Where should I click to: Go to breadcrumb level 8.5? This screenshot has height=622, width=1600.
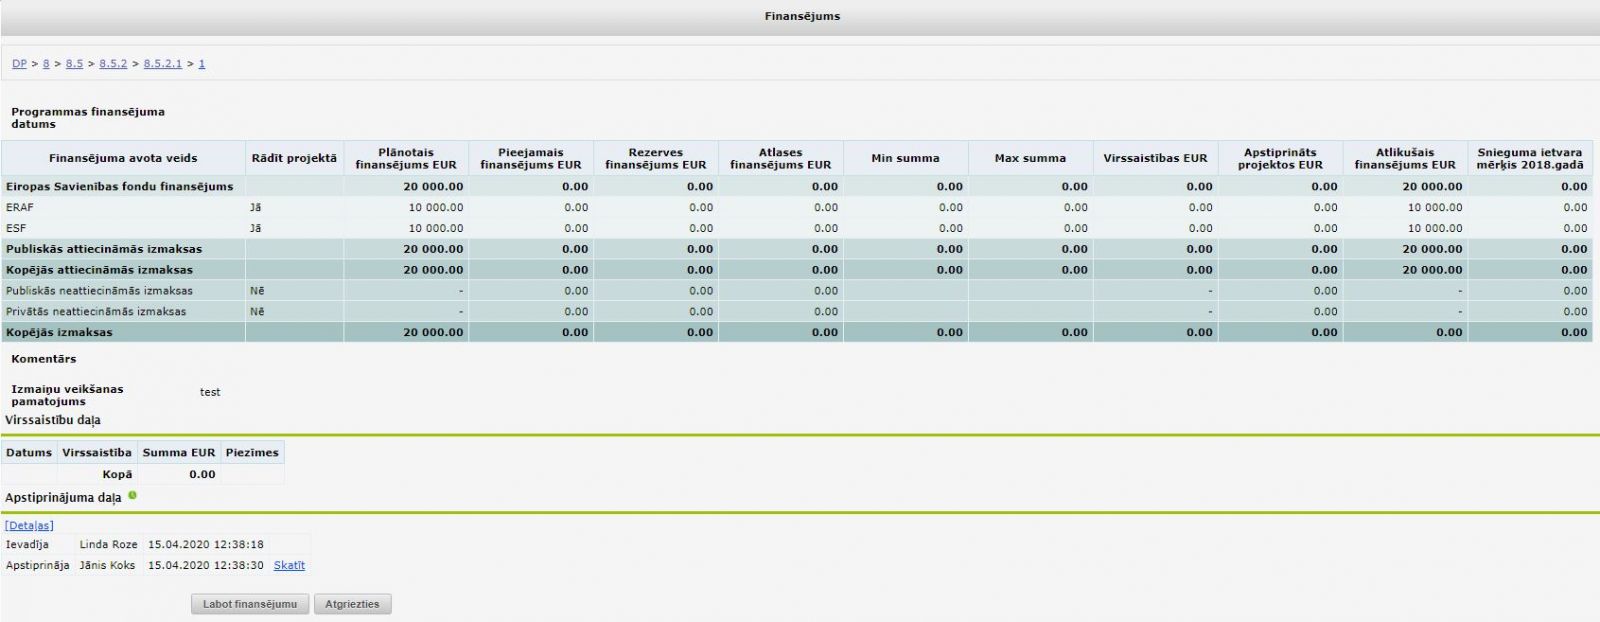tap(74, 64)
